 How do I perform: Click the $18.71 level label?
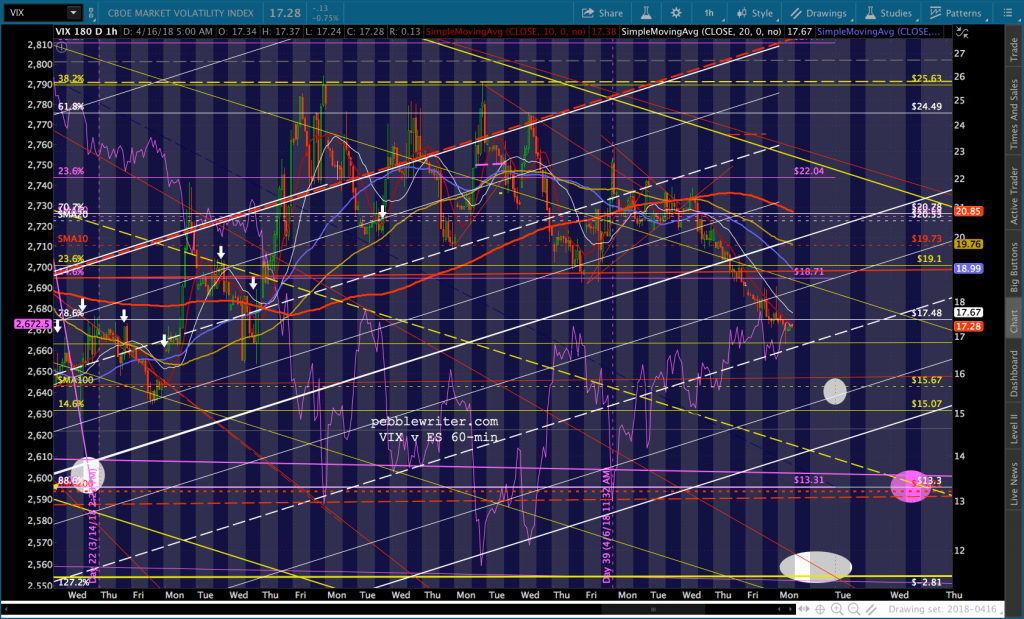(x=809, y=272)
